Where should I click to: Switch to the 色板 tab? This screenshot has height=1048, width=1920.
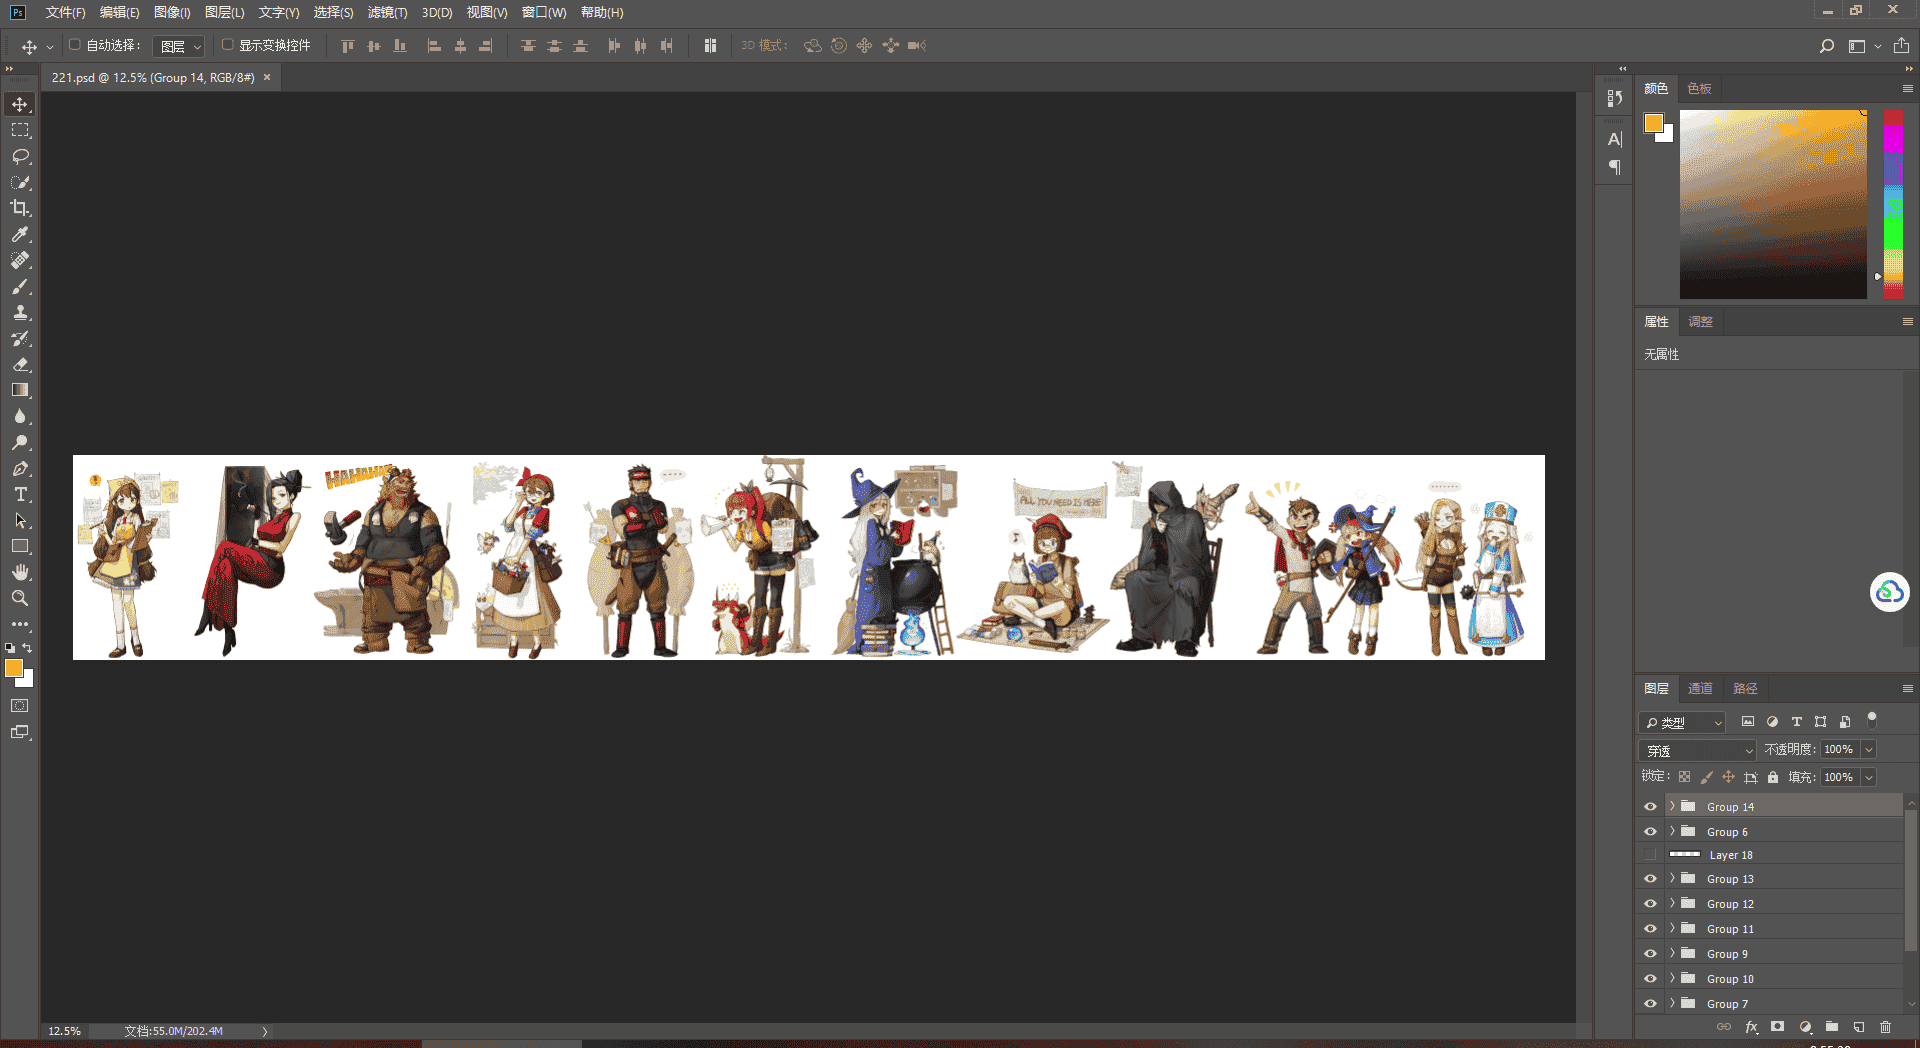(x=1699, y=88)
